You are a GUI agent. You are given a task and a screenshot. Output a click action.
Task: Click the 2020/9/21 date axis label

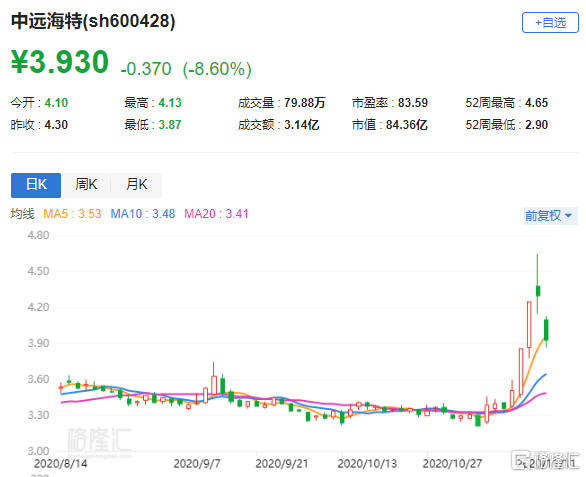pyautogui.click(x=282, y=464)
